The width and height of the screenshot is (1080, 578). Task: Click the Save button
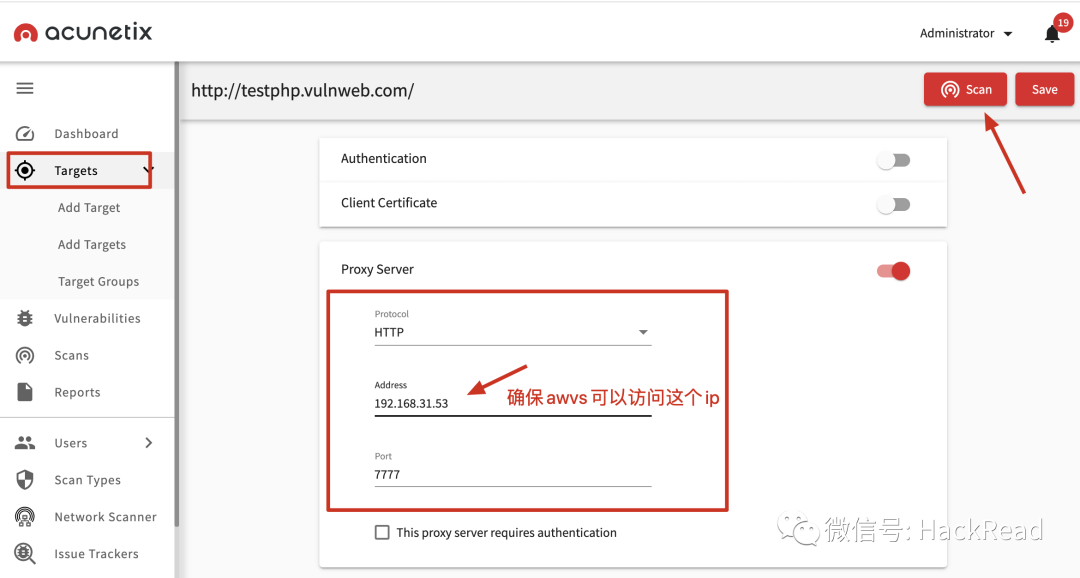coord(1044,90)
